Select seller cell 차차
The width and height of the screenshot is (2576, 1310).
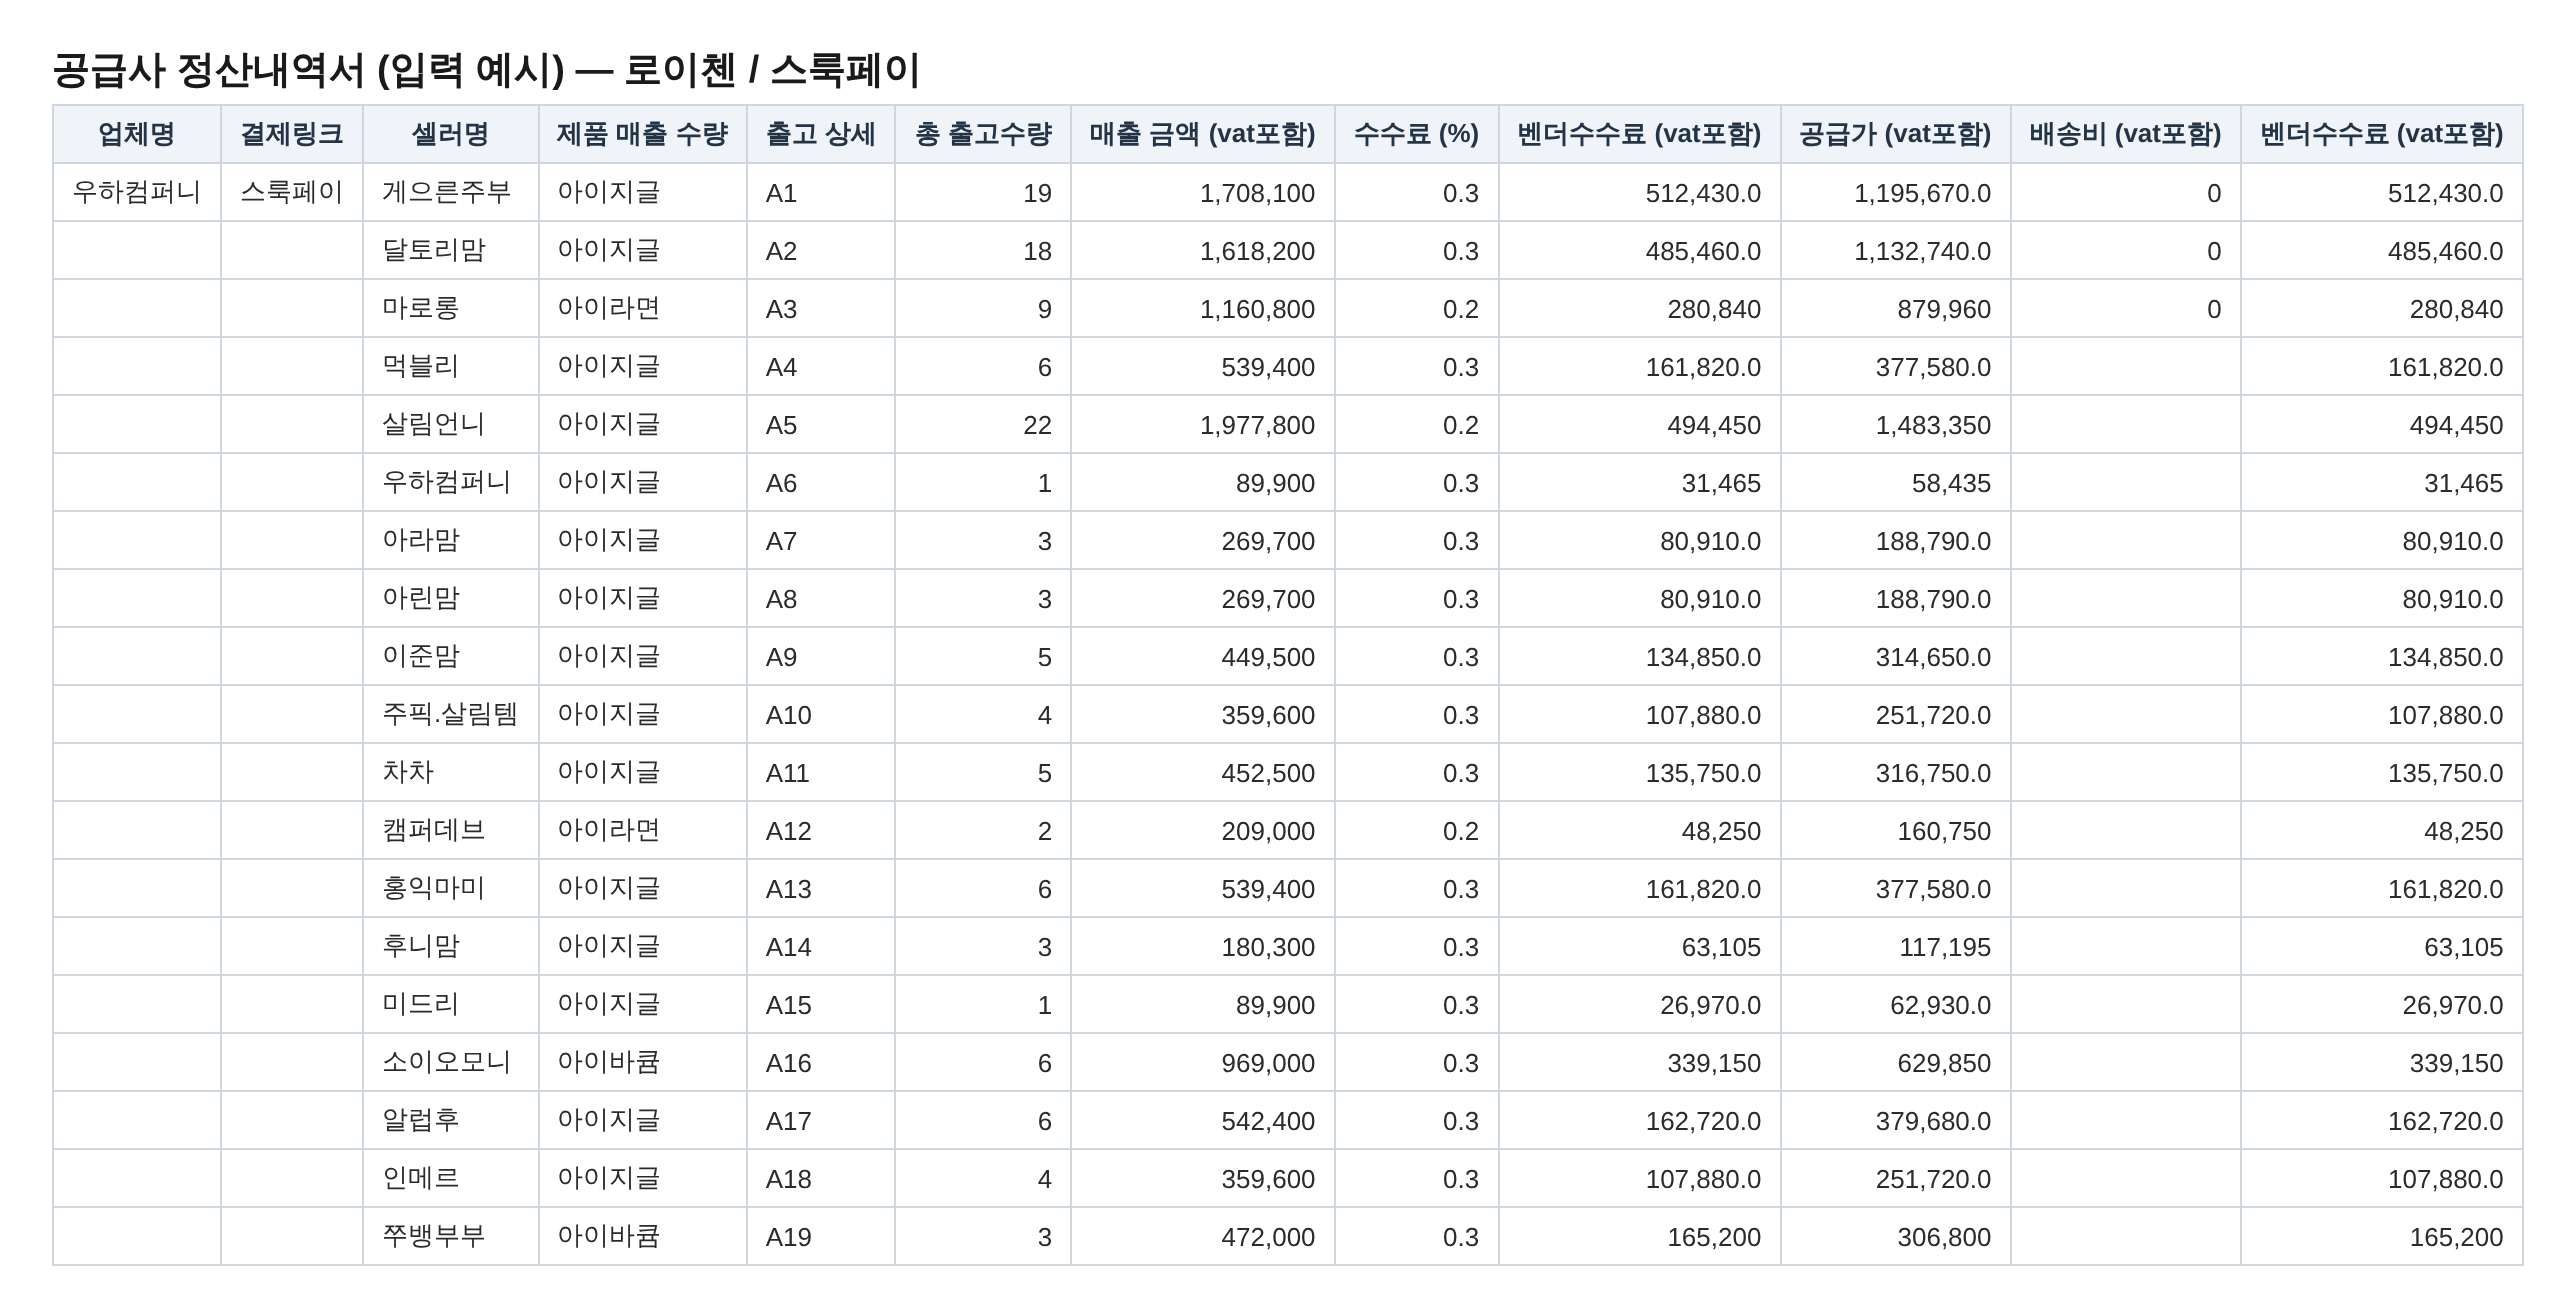pyautogui.click(x=451, y=772)
